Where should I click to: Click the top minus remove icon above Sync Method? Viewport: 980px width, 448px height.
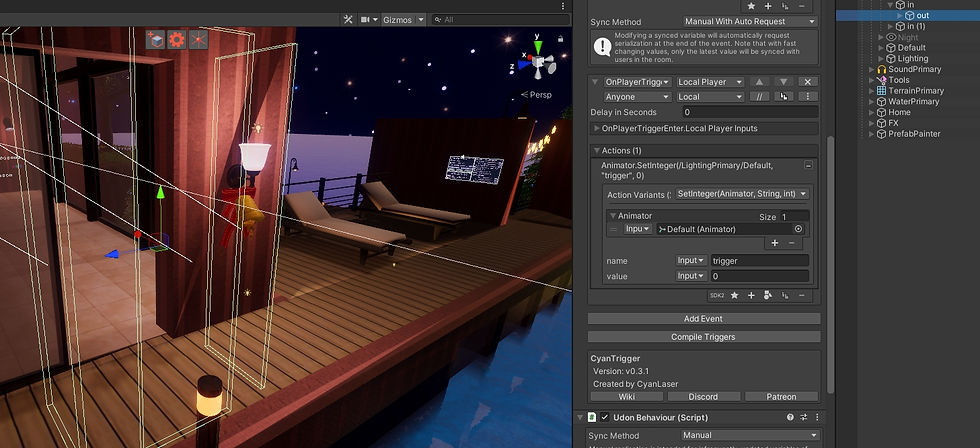(802, 6)
